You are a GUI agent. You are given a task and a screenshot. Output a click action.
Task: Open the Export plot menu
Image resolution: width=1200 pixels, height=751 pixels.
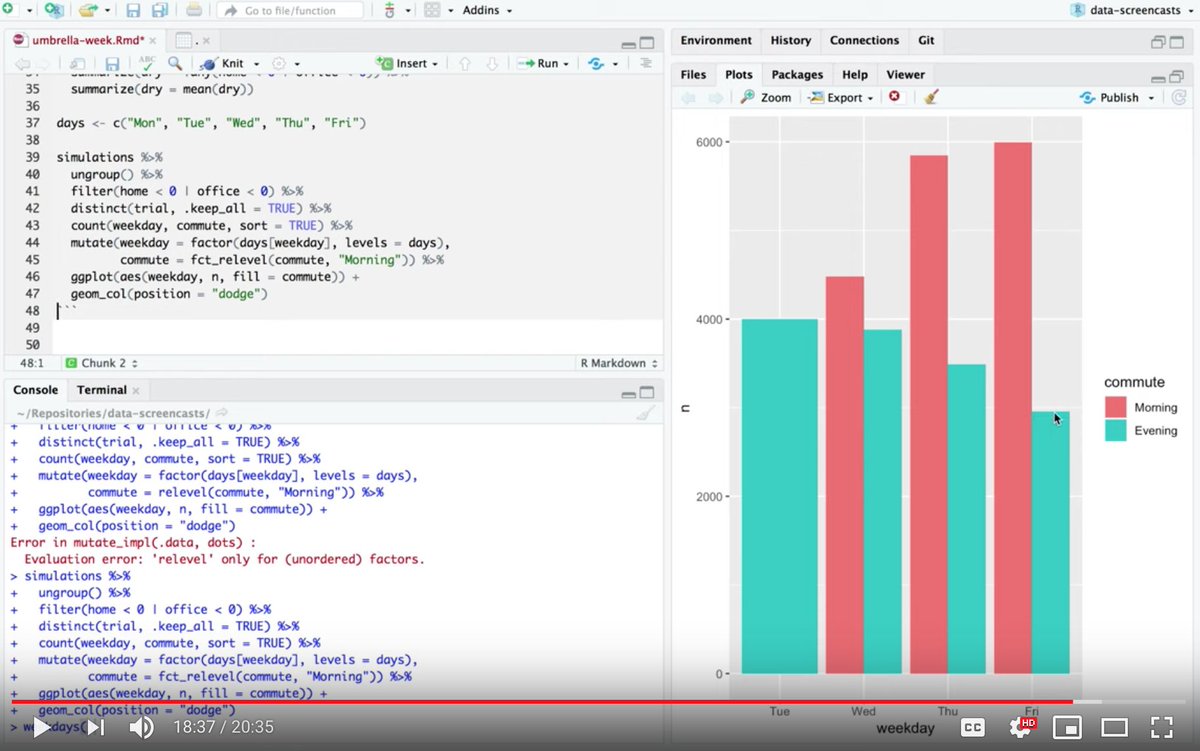pos(841,97)
